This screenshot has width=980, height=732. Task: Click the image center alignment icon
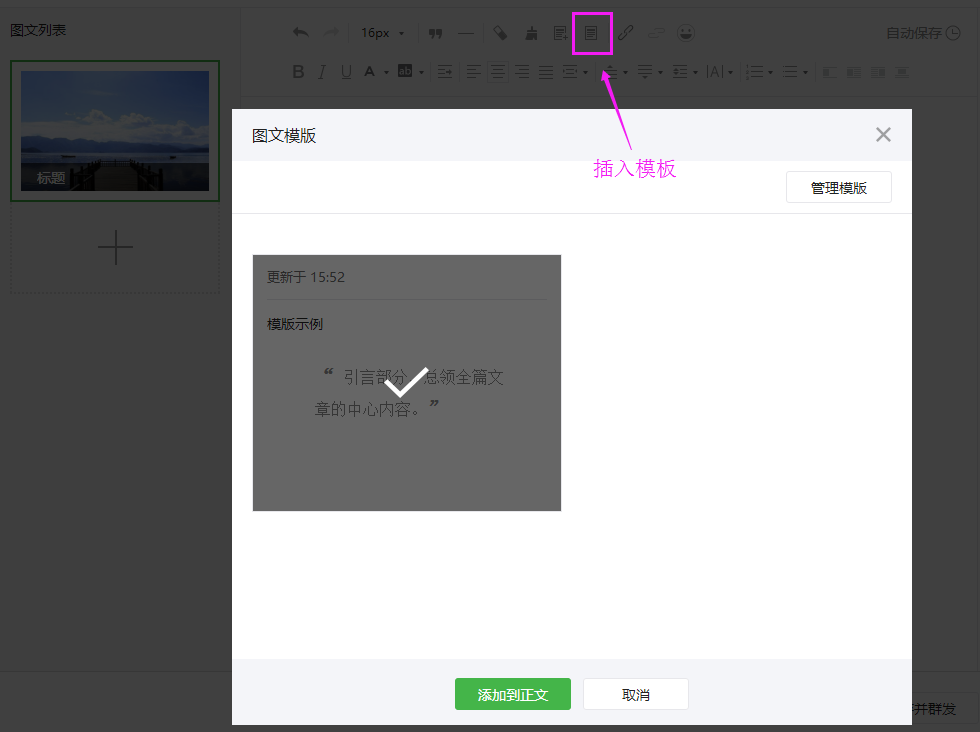(x=902, y=73)
